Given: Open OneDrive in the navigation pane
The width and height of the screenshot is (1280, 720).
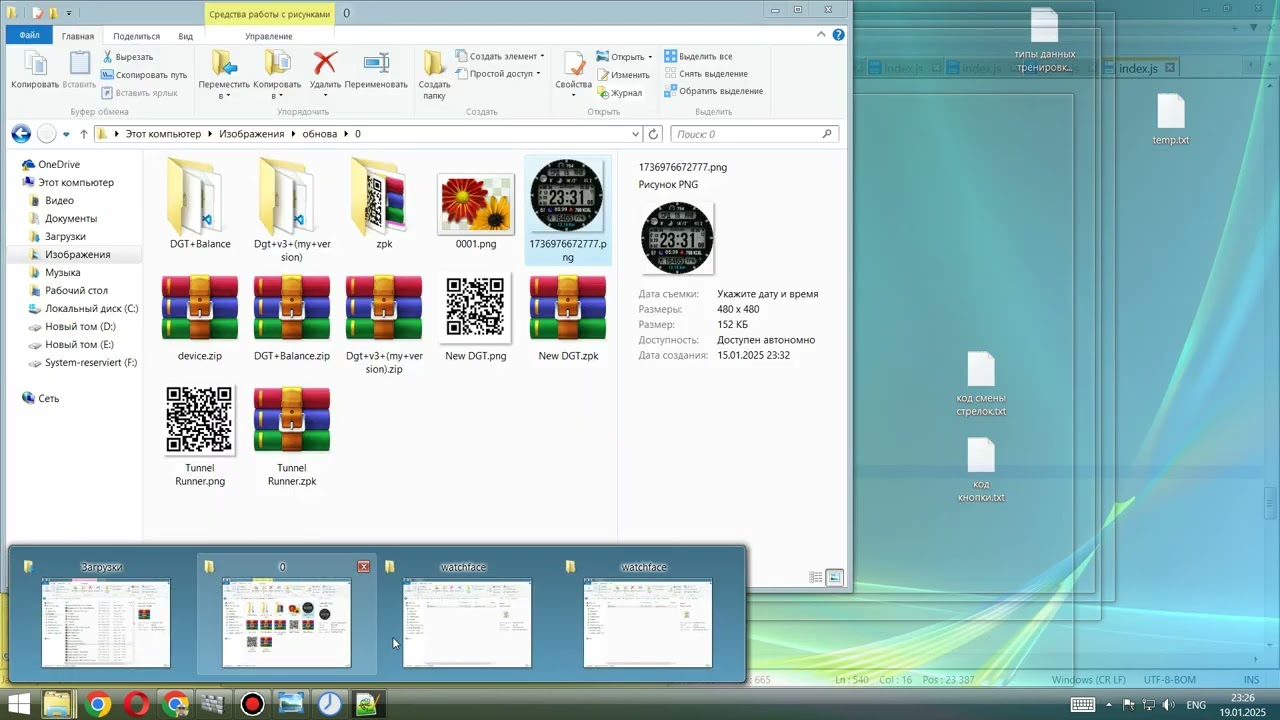Looking at the screenshot, I should point(59,165).
